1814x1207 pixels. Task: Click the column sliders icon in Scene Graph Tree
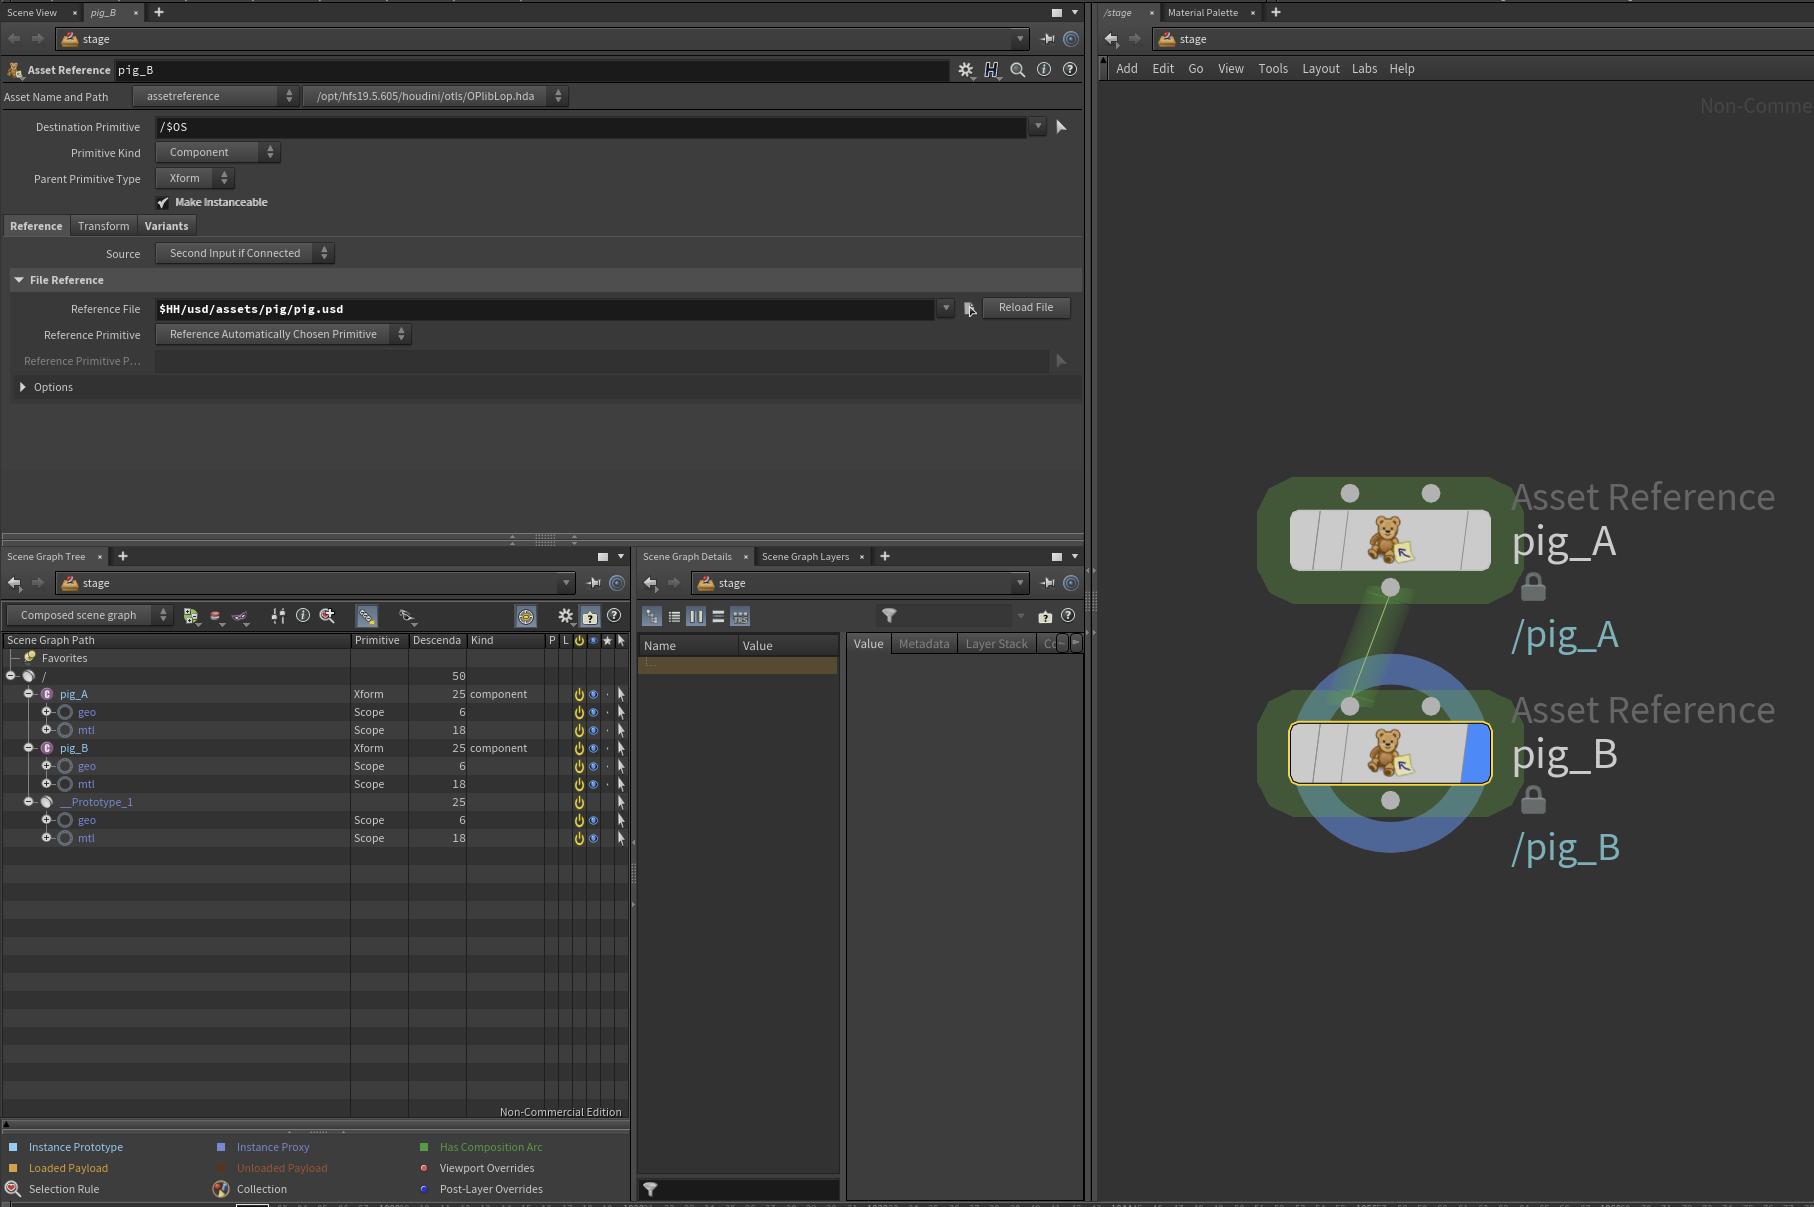coord(278,616)
